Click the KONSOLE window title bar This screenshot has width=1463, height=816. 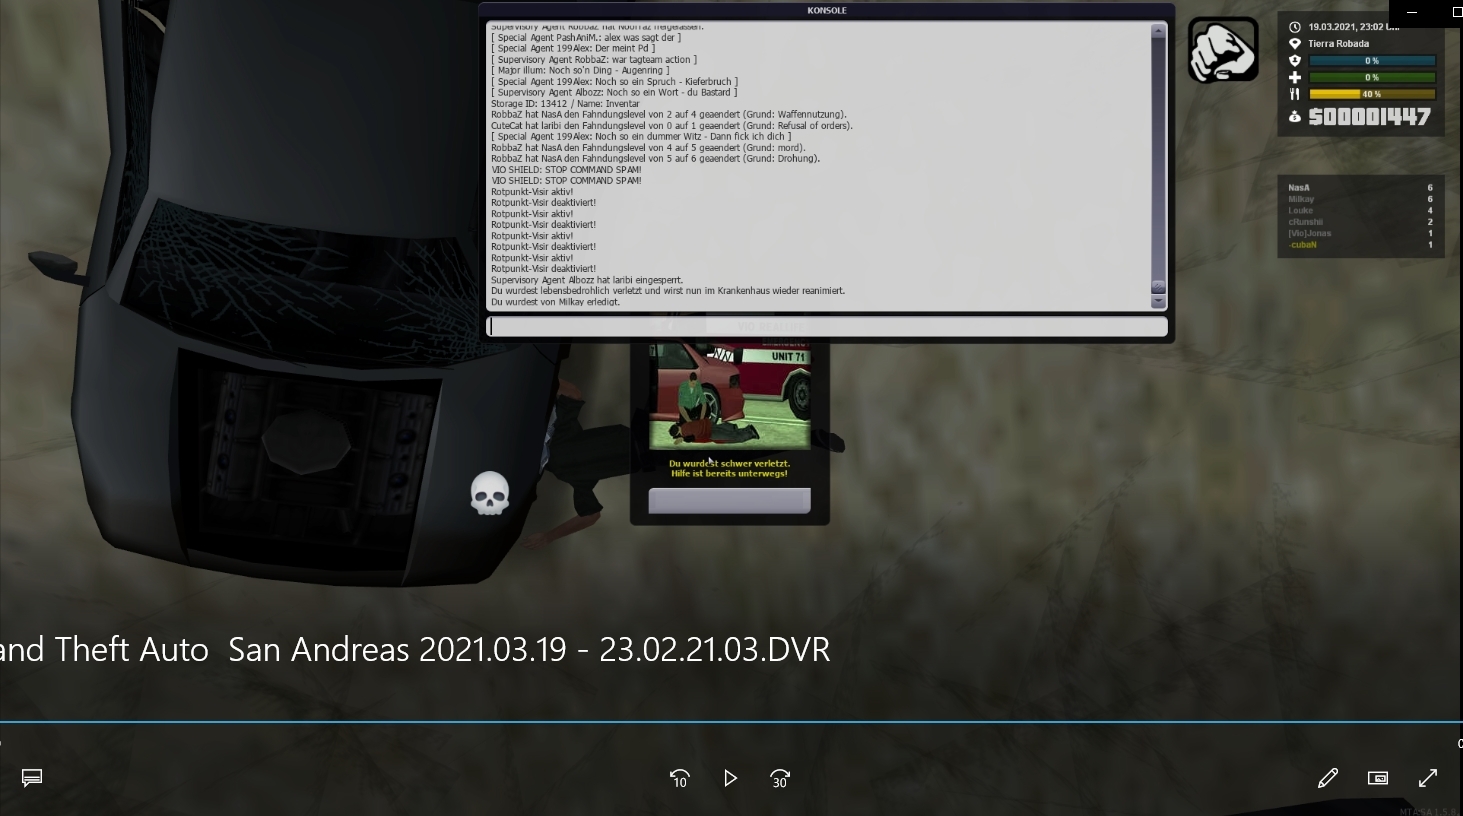827,11
